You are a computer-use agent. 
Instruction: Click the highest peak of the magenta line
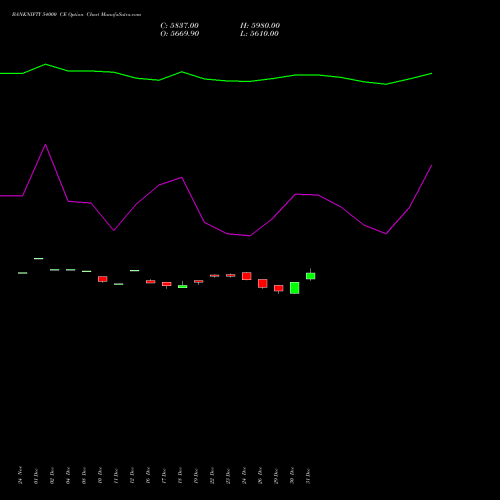click(46, 145)
